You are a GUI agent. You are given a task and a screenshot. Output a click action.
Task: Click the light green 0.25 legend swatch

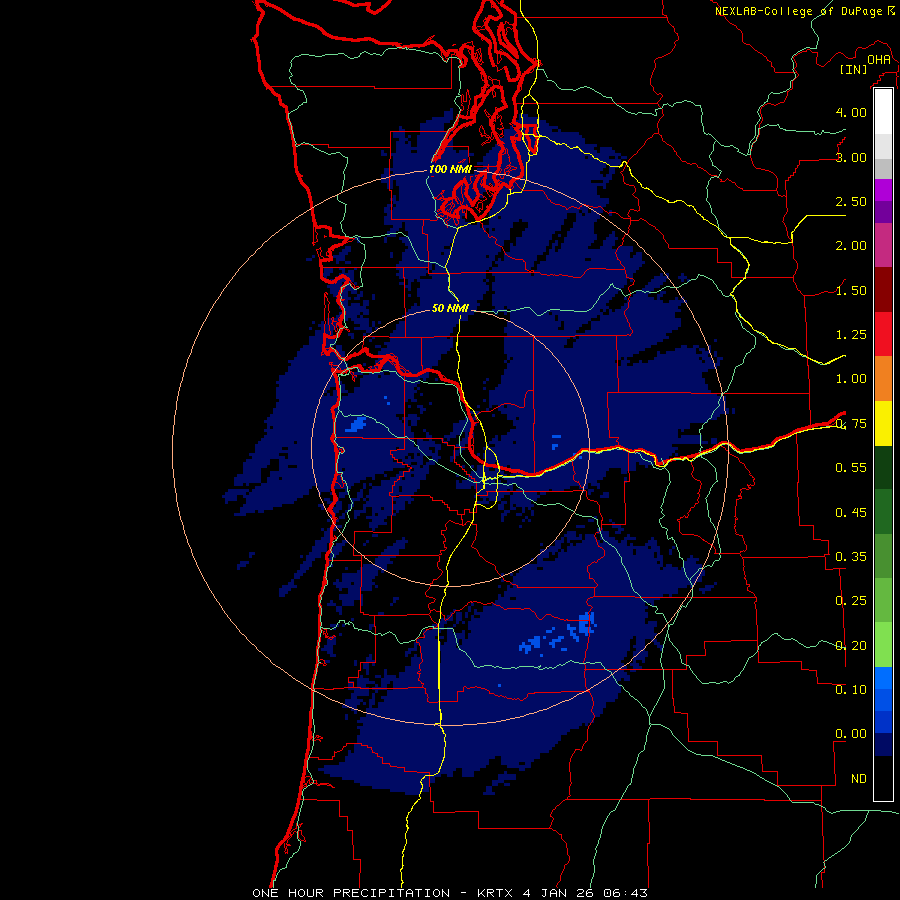tap(883, 600)
